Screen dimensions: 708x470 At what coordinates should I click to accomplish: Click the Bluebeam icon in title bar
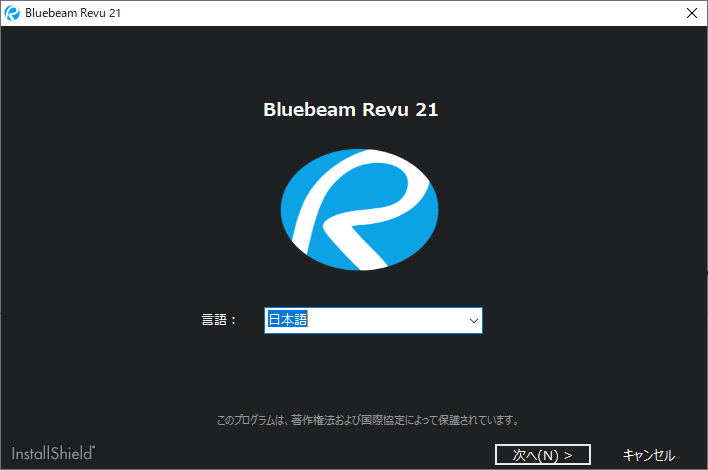pos(12,13)
